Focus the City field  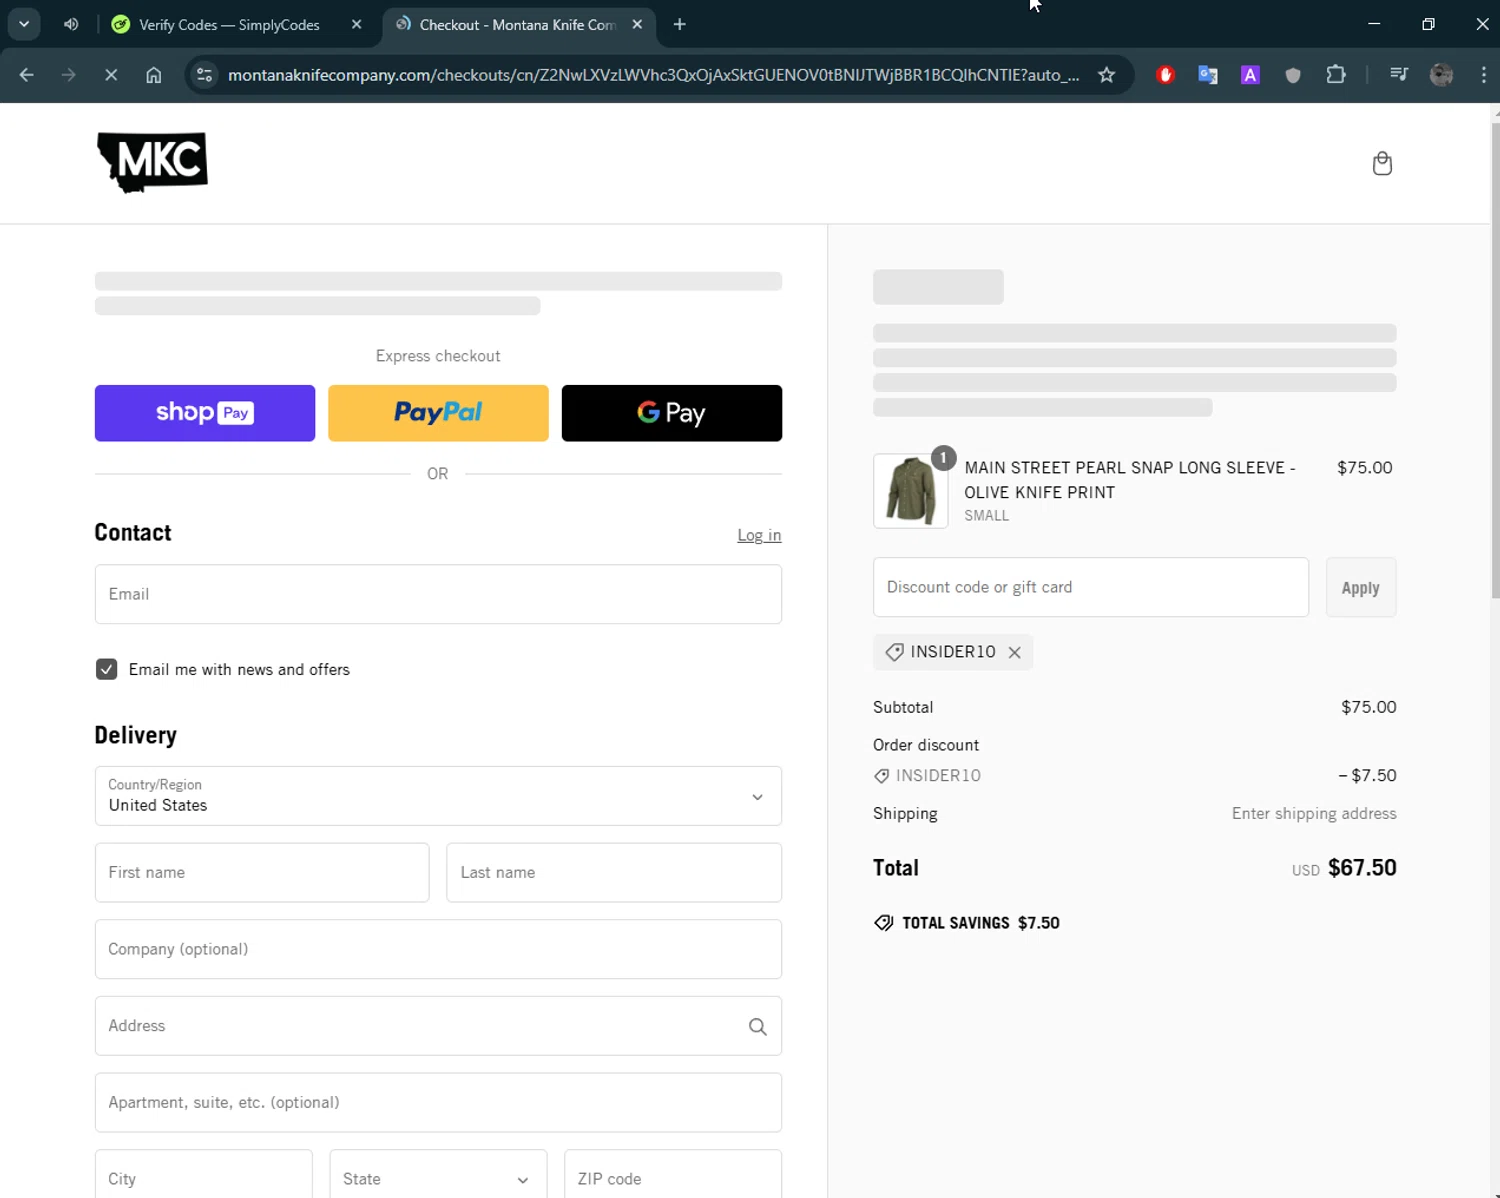204,1174
